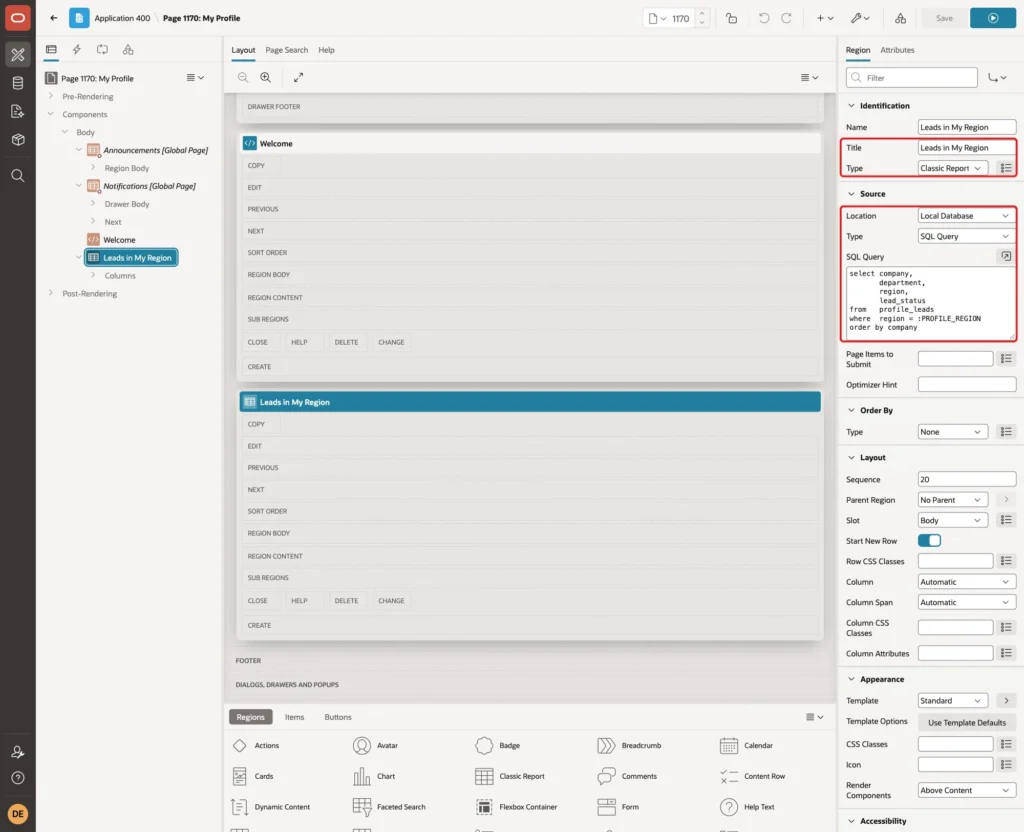
Task: Click the Oracle APEX home logo
Action: pyautogui.click(x=18, y=18)
